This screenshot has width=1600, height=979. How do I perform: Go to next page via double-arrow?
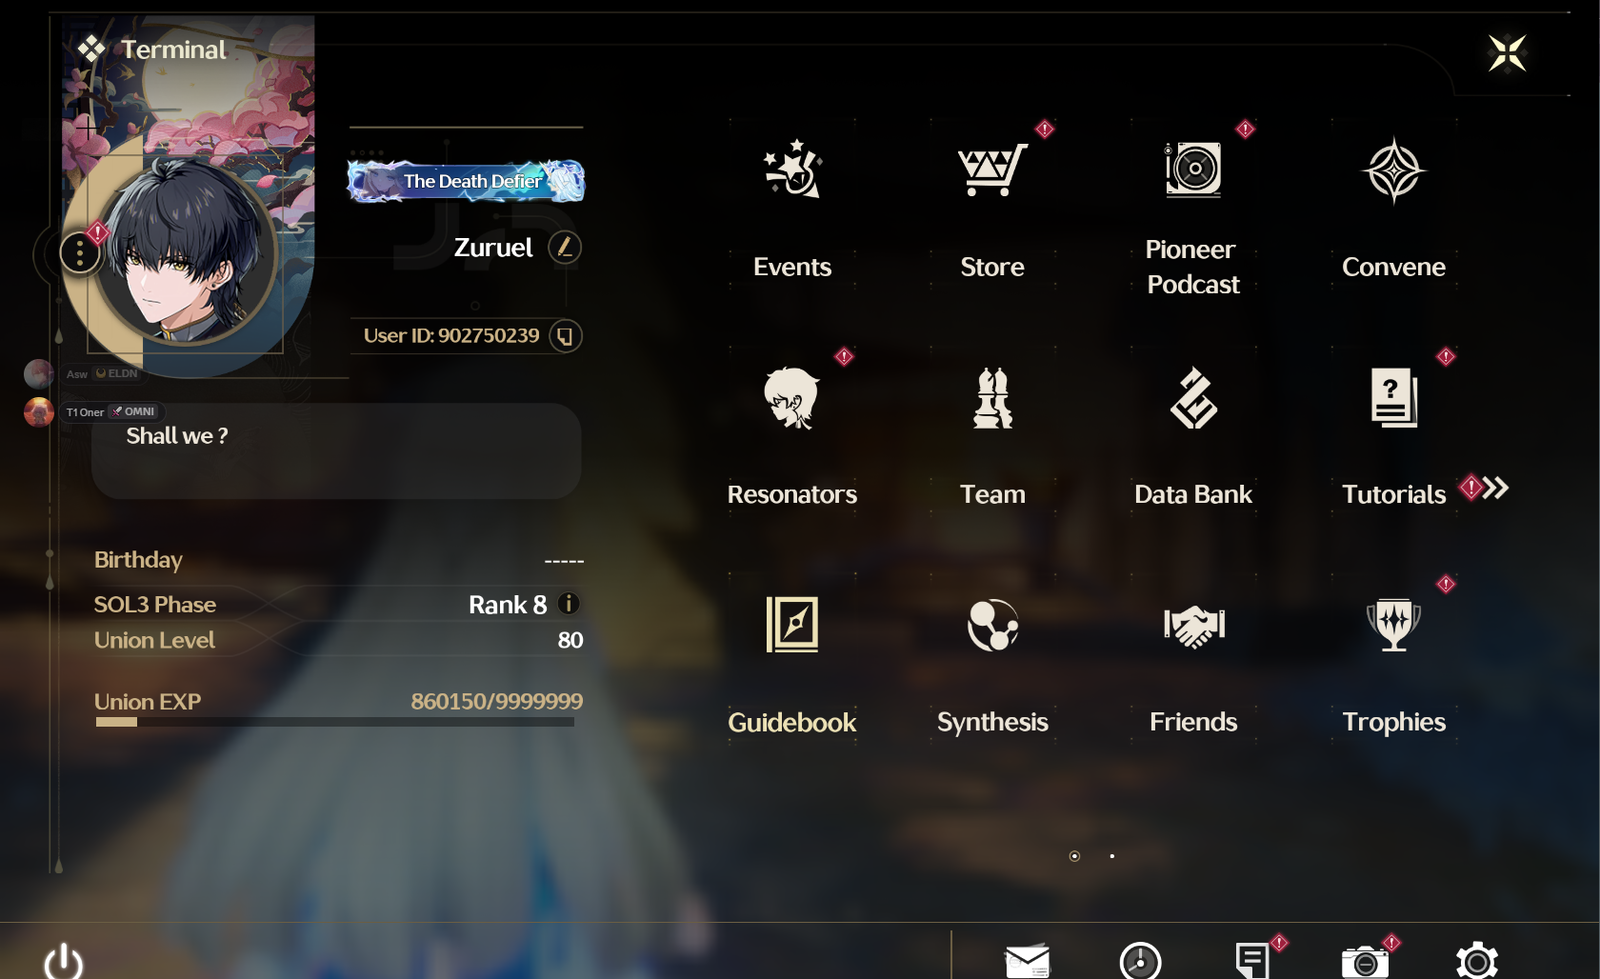[1495, 488]
